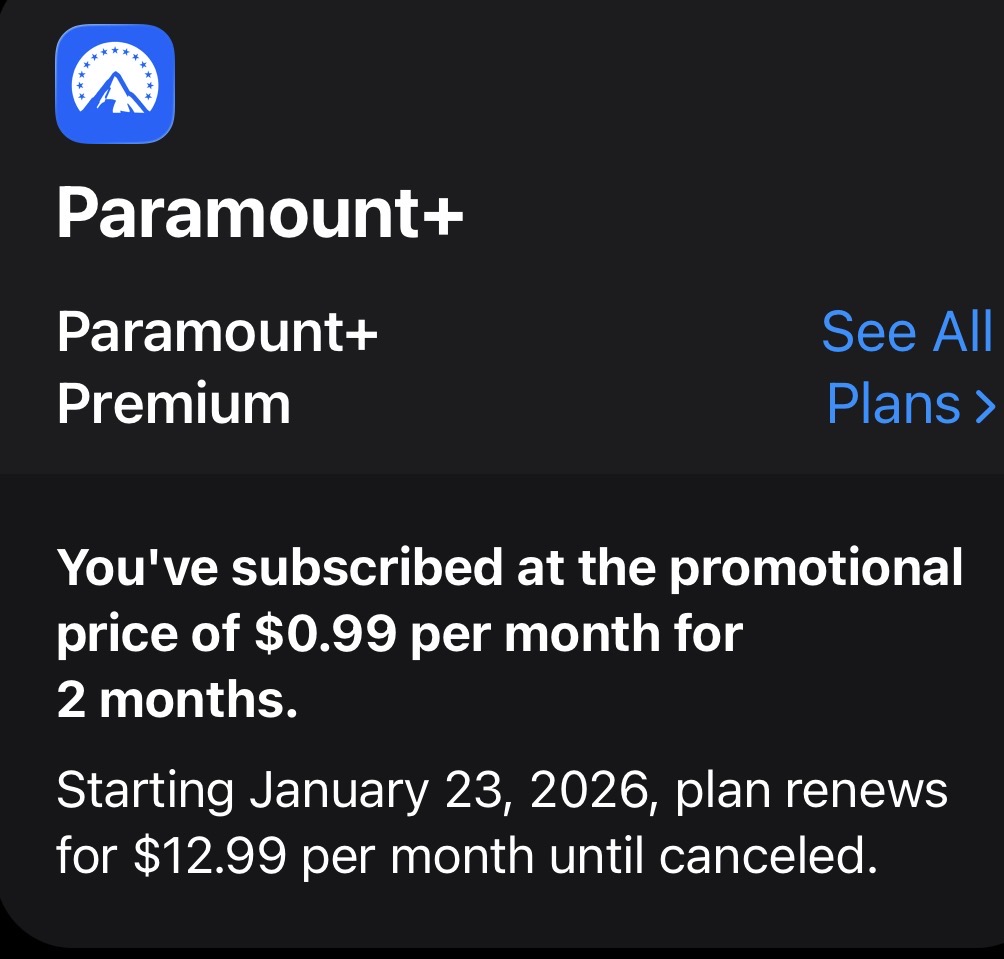This screenshot has height=959, width=1004.
Task: Tap the Paramount+ plan name line
Action: click(x=218, y=331)
